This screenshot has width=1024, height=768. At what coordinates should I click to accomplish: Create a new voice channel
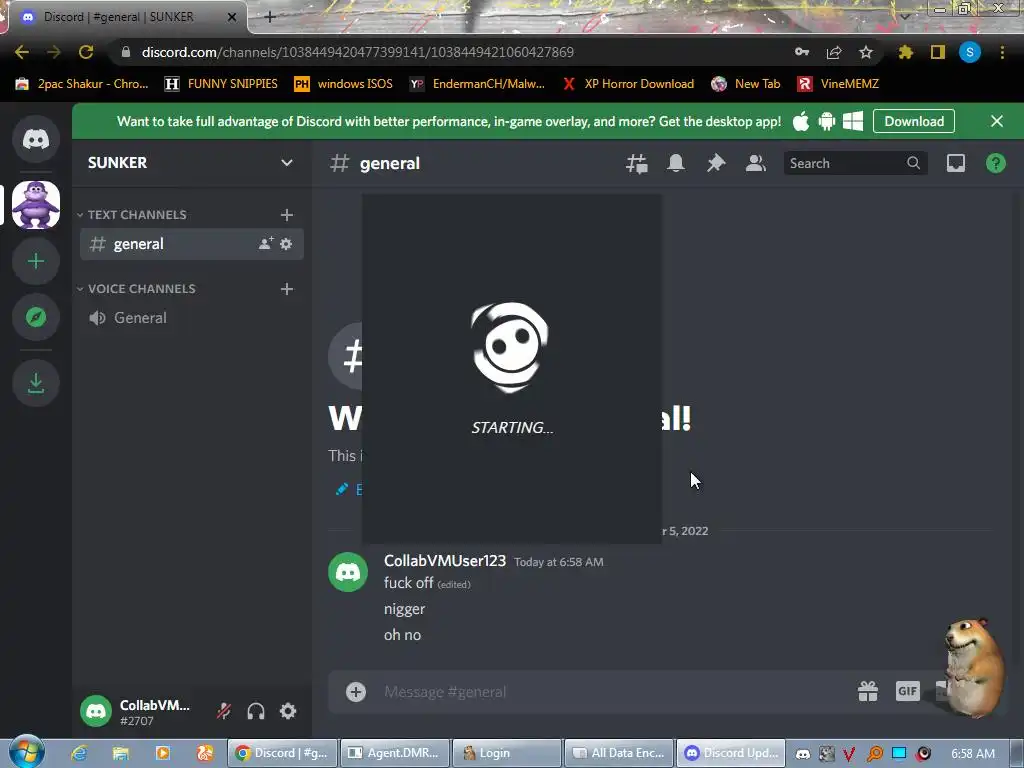287,289
